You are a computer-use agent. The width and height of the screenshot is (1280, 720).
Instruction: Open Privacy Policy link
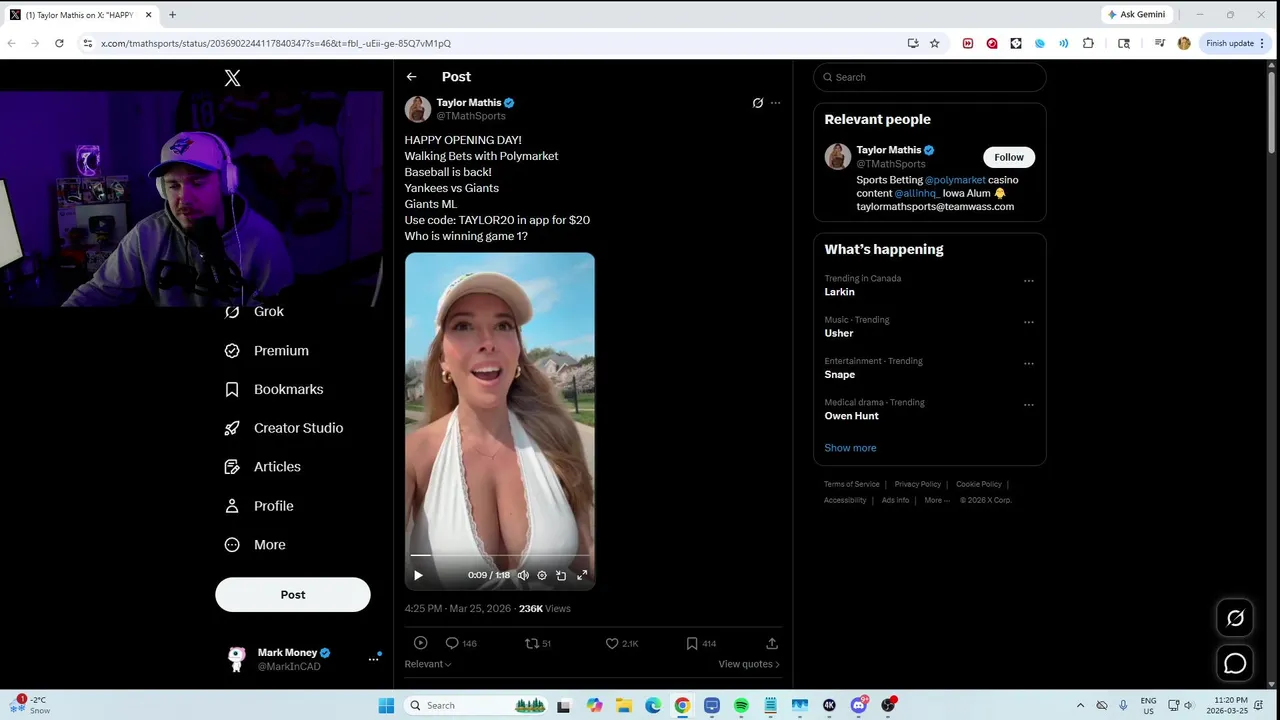[x=918, y=484]
